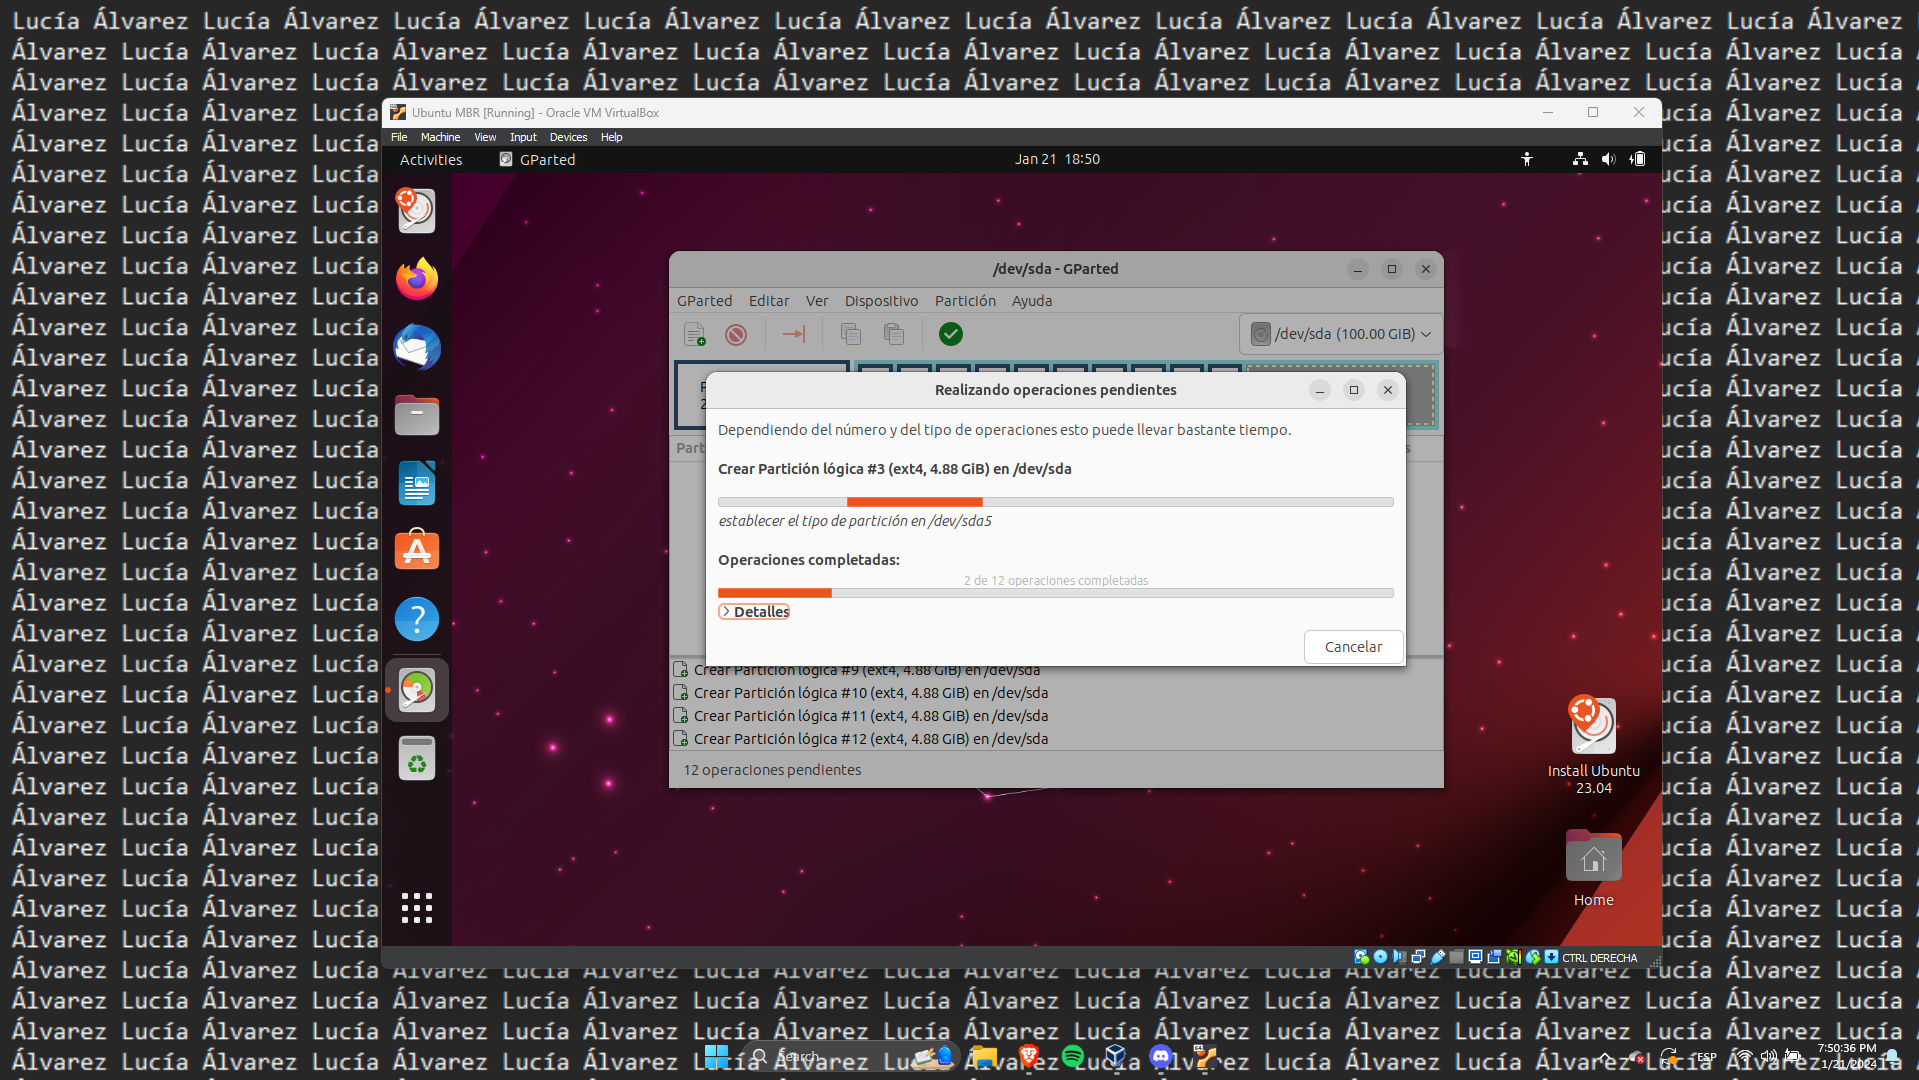
Task: Click the copy partition toolbar icon
Action: (x=851, y=334)
